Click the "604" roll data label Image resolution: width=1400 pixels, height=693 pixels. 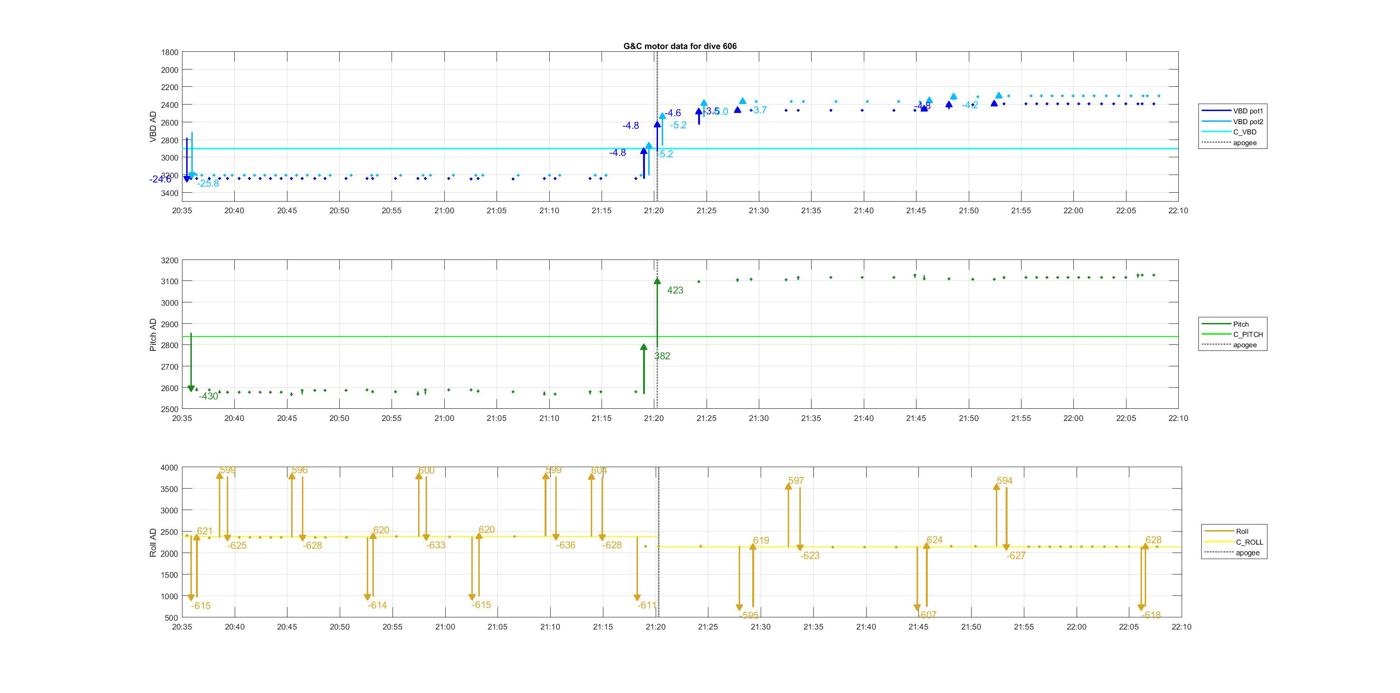599,471
